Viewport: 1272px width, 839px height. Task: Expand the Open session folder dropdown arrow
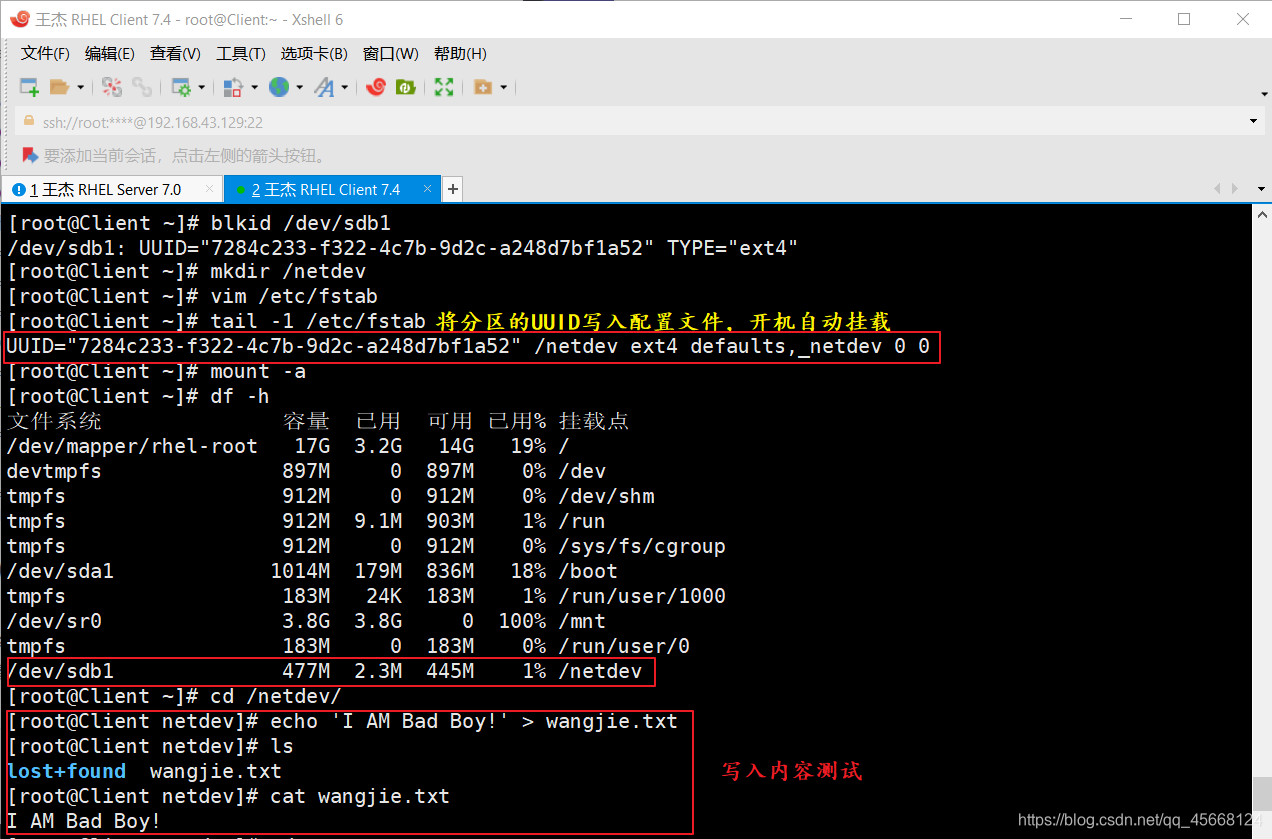click(x=80, y=88)
